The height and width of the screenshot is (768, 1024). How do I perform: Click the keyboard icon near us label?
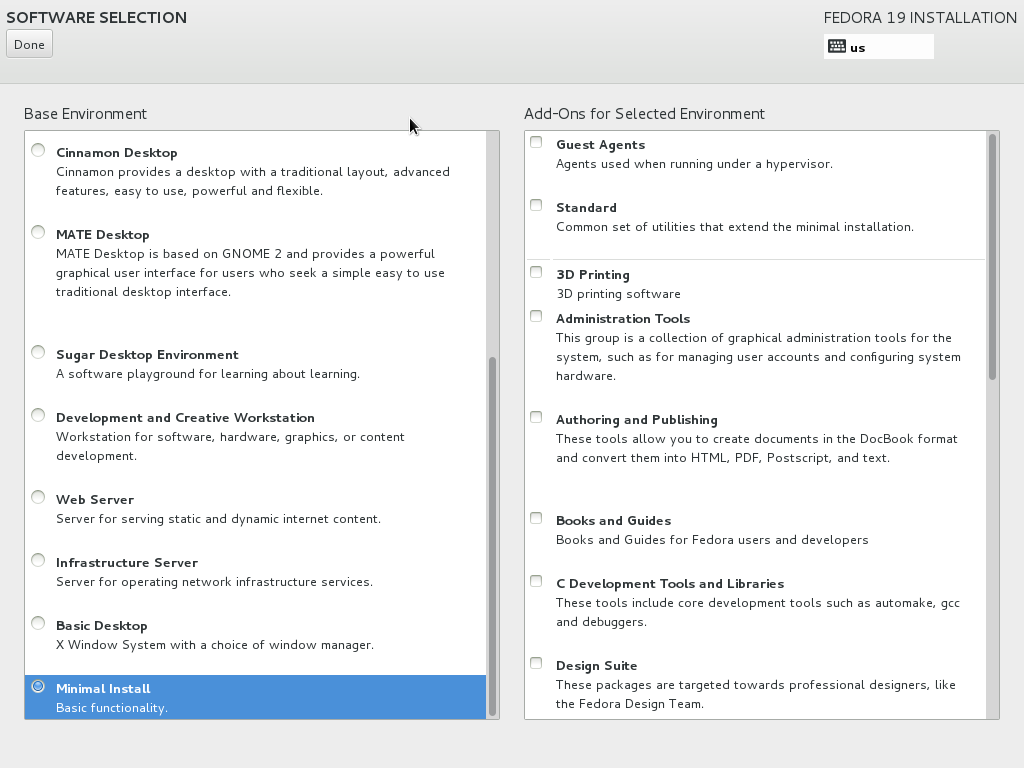pos(836,46)
